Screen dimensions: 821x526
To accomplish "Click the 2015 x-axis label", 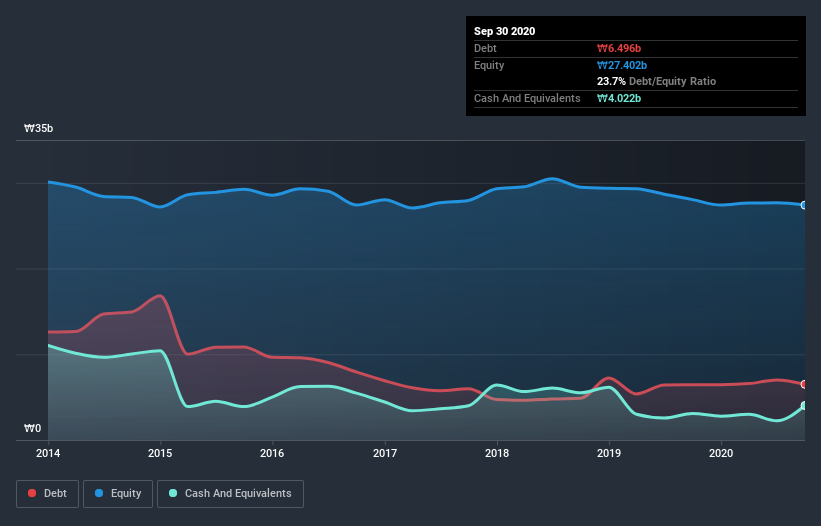I will coord(160,453).
